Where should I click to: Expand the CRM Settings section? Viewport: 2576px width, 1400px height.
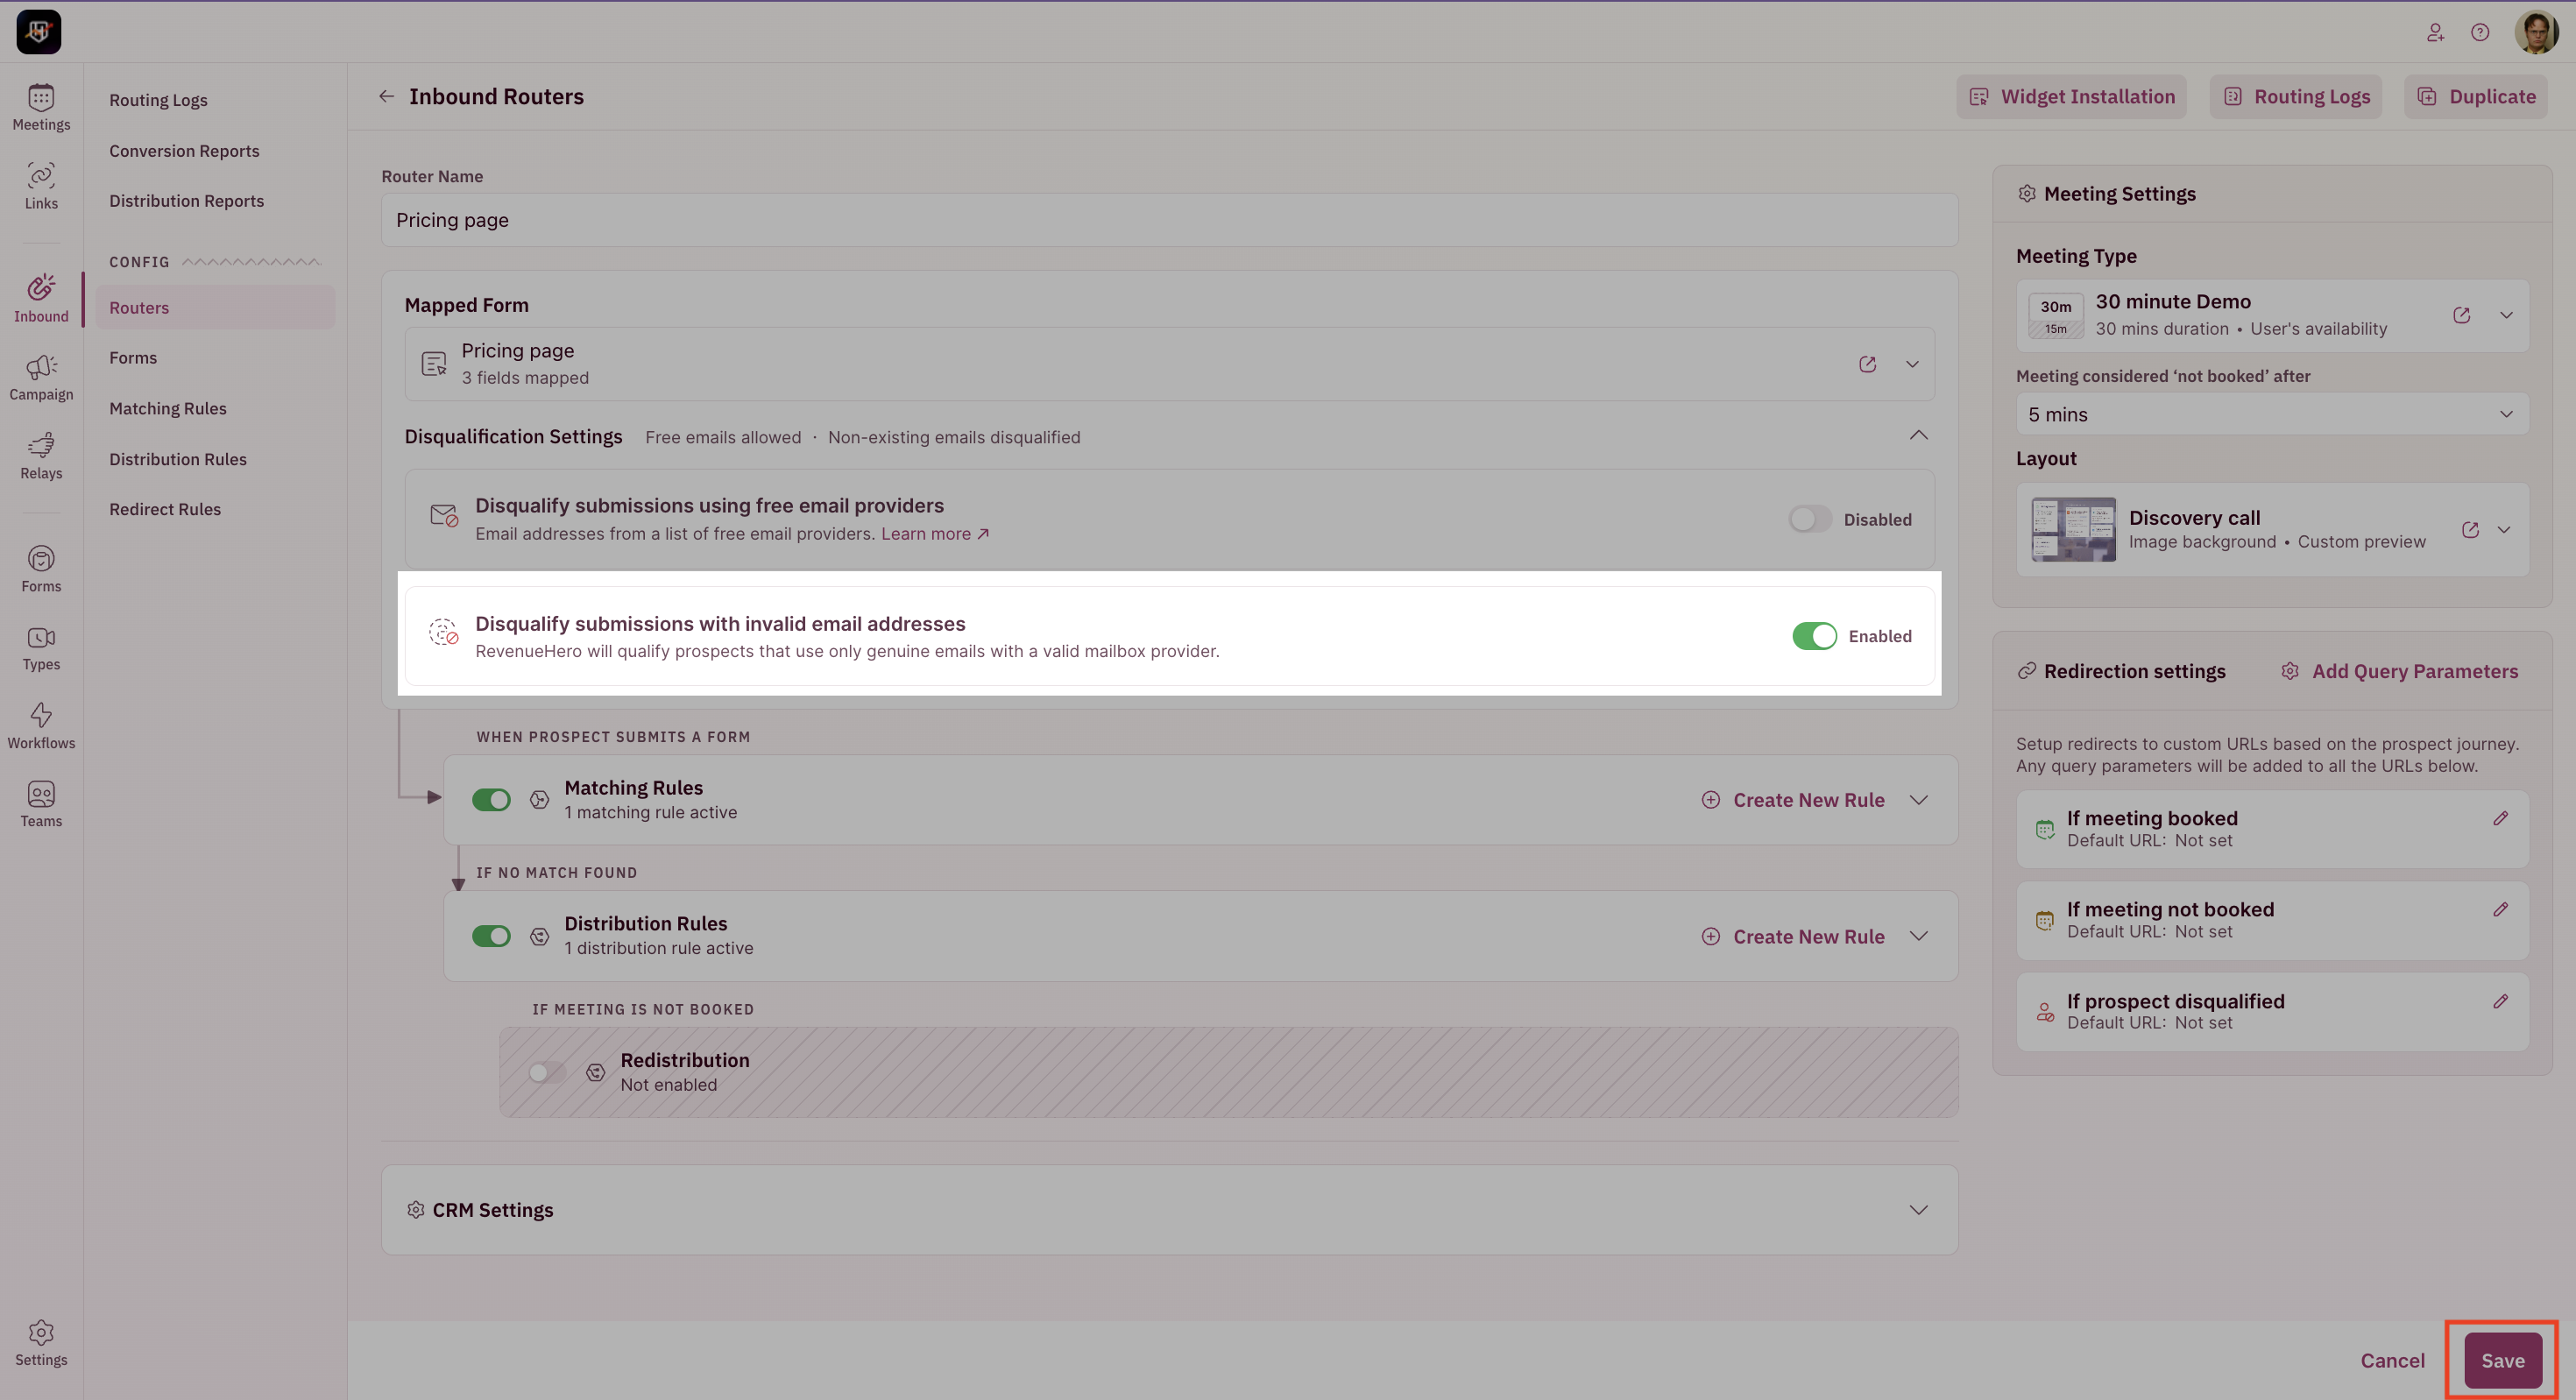coord(1917,1210)
